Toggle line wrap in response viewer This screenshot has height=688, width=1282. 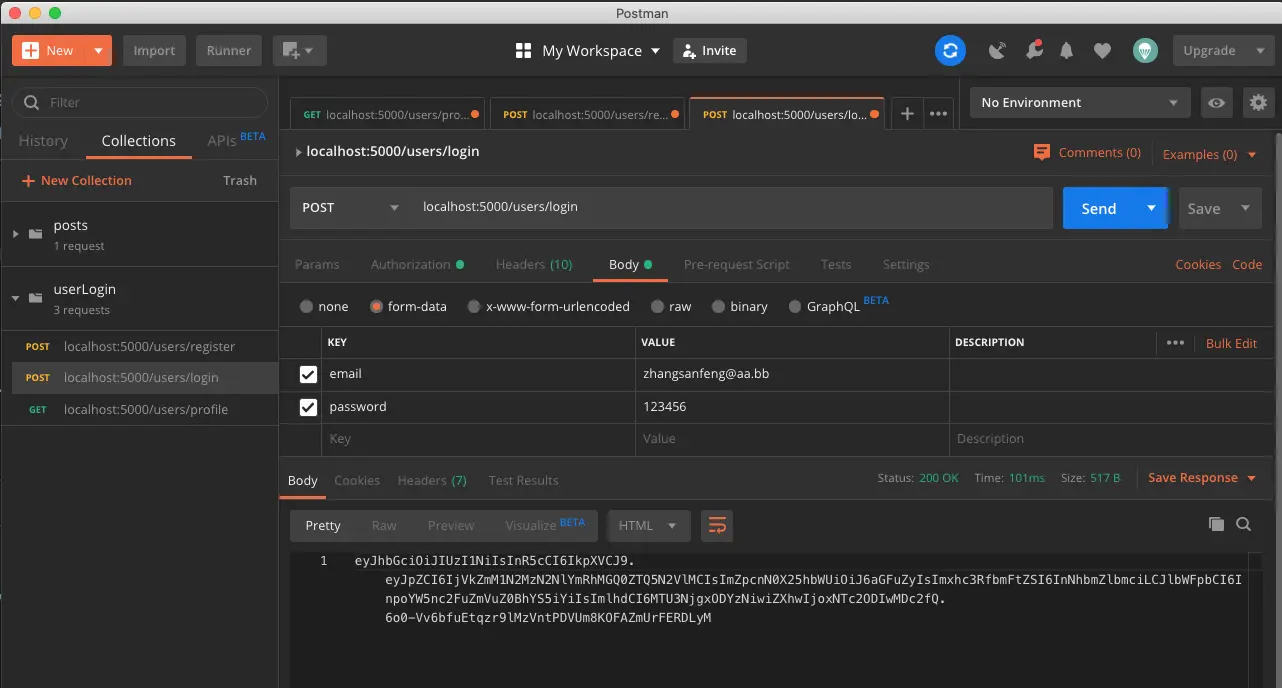point(717,525)
